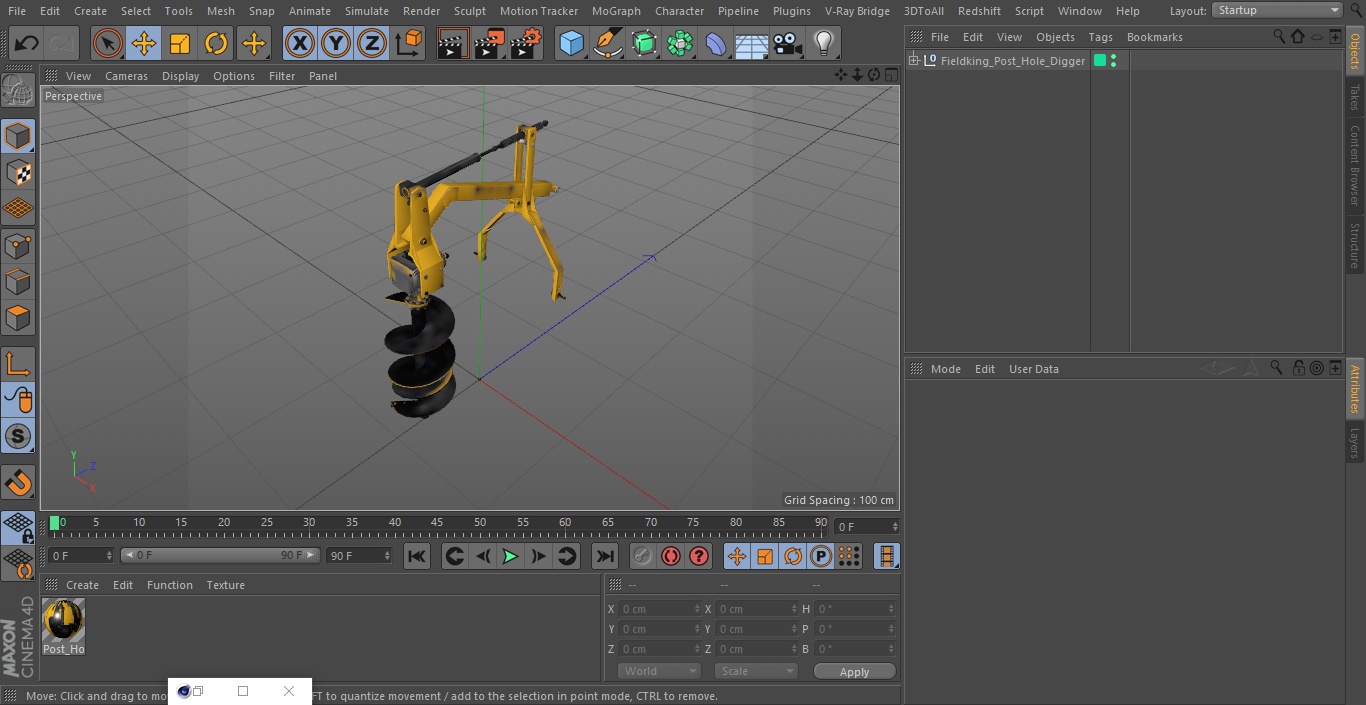Toggle Snap S icon

18,436
